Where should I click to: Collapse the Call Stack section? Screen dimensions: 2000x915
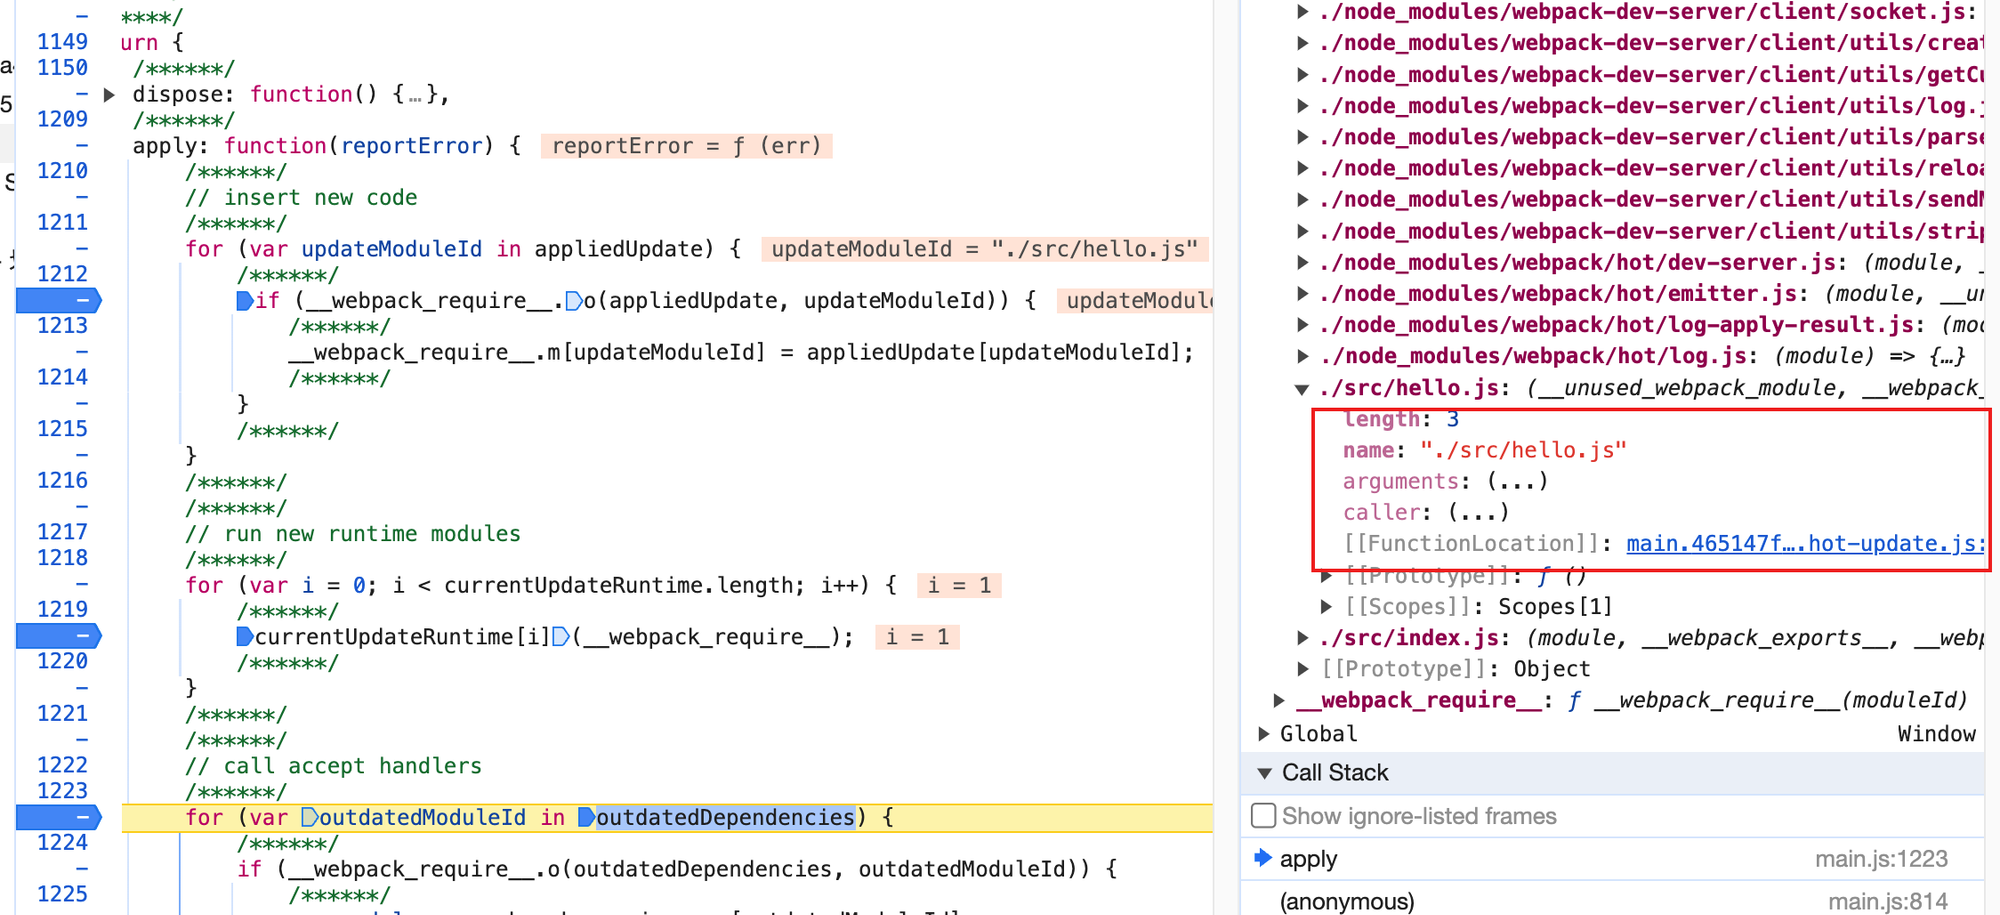tap(1265, 773)
